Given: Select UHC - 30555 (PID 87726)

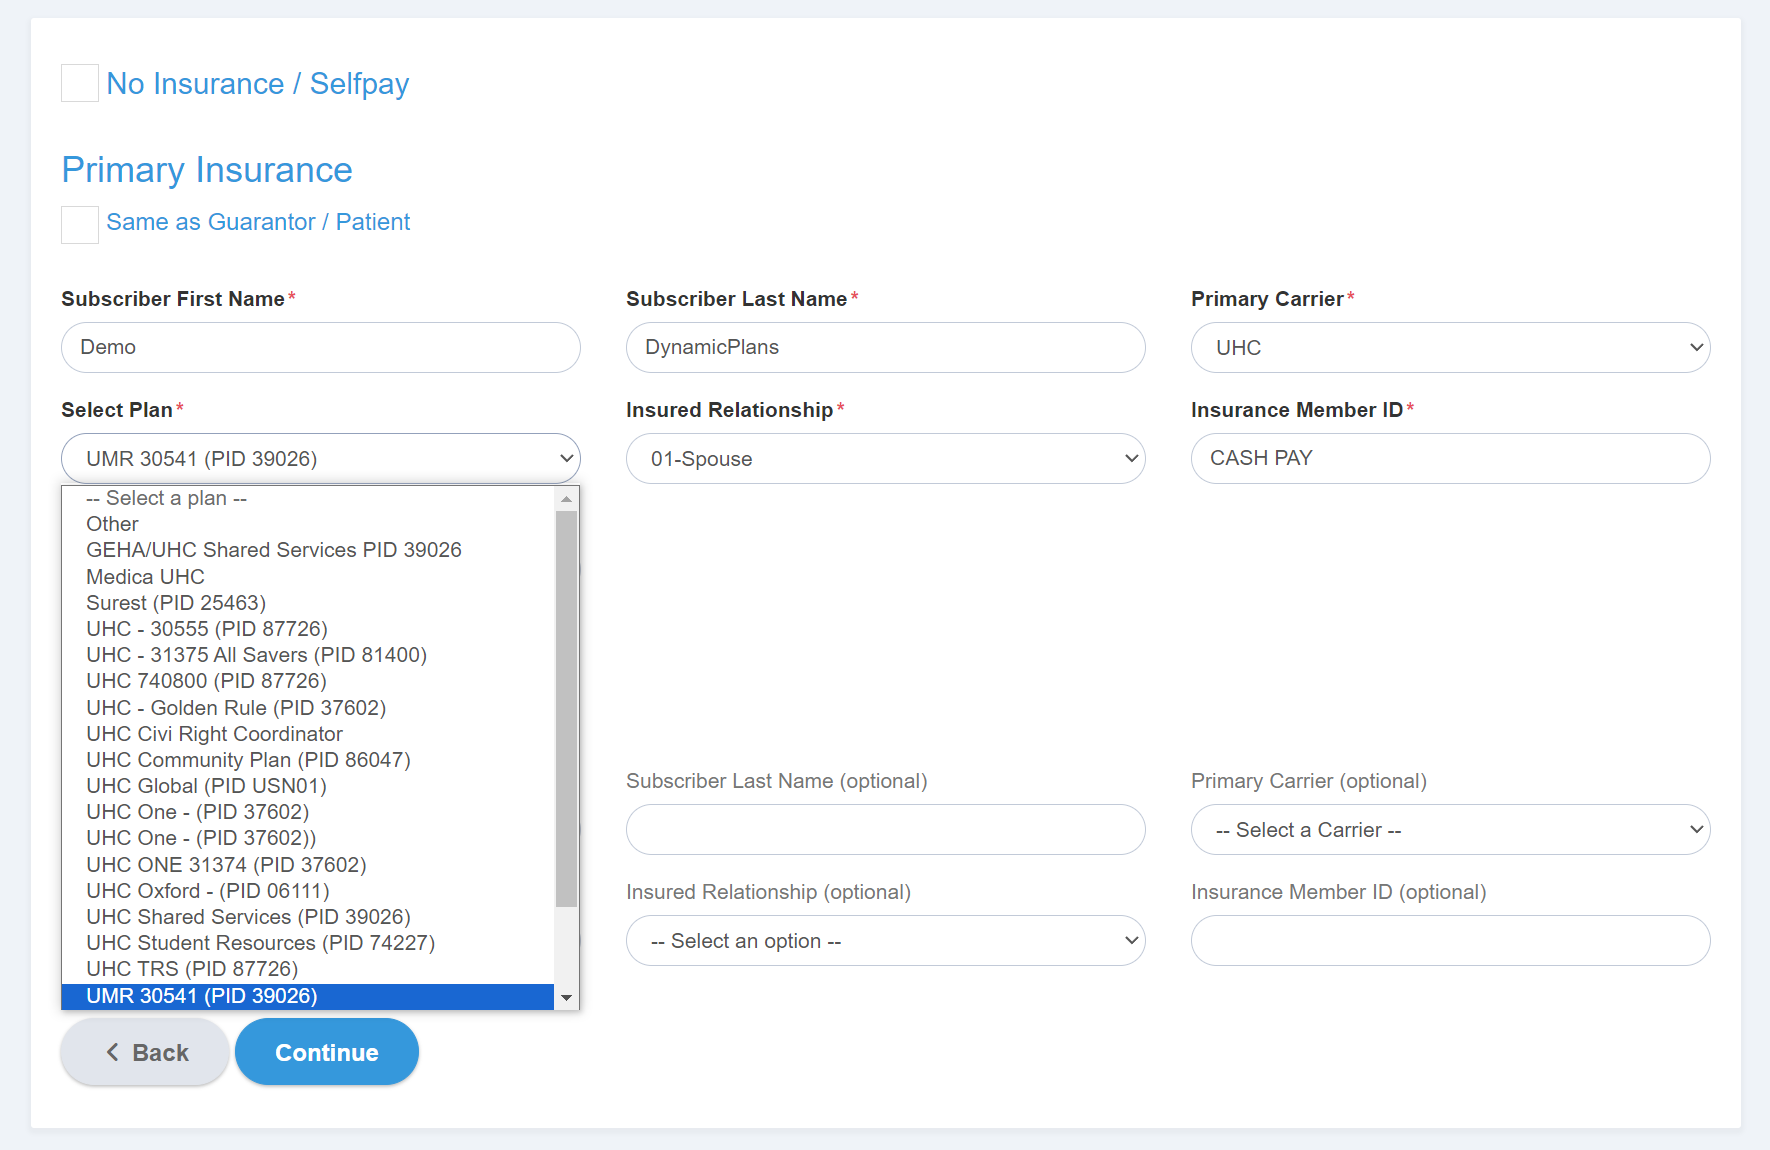Looking at the screenshot, I should click(x=308, y=629).
